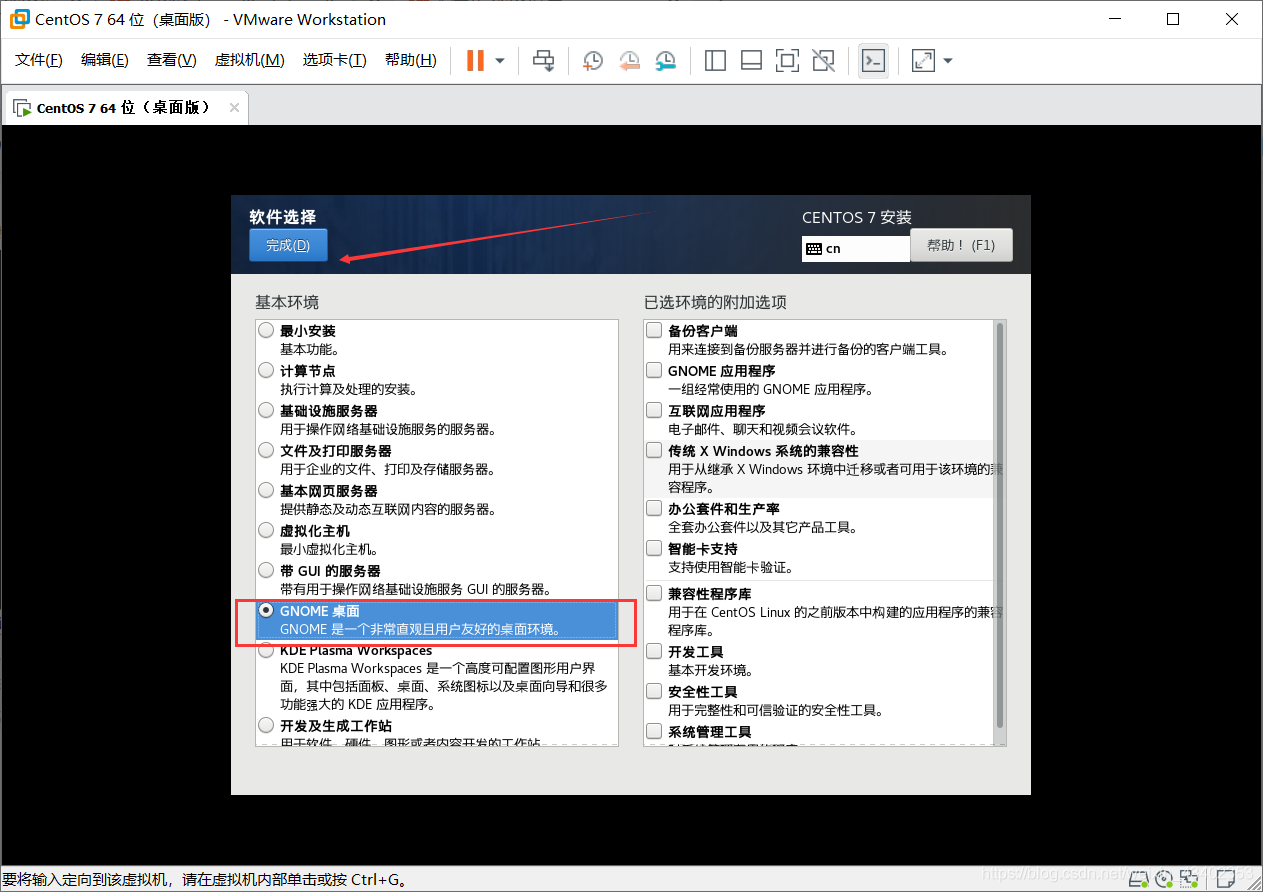Select the 文件及打印服务器 radio button

coord(266,450)
